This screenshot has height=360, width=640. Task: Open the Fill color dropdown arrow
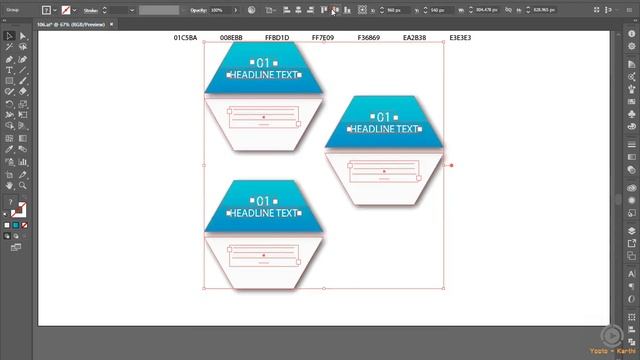(x=55, y=10)
